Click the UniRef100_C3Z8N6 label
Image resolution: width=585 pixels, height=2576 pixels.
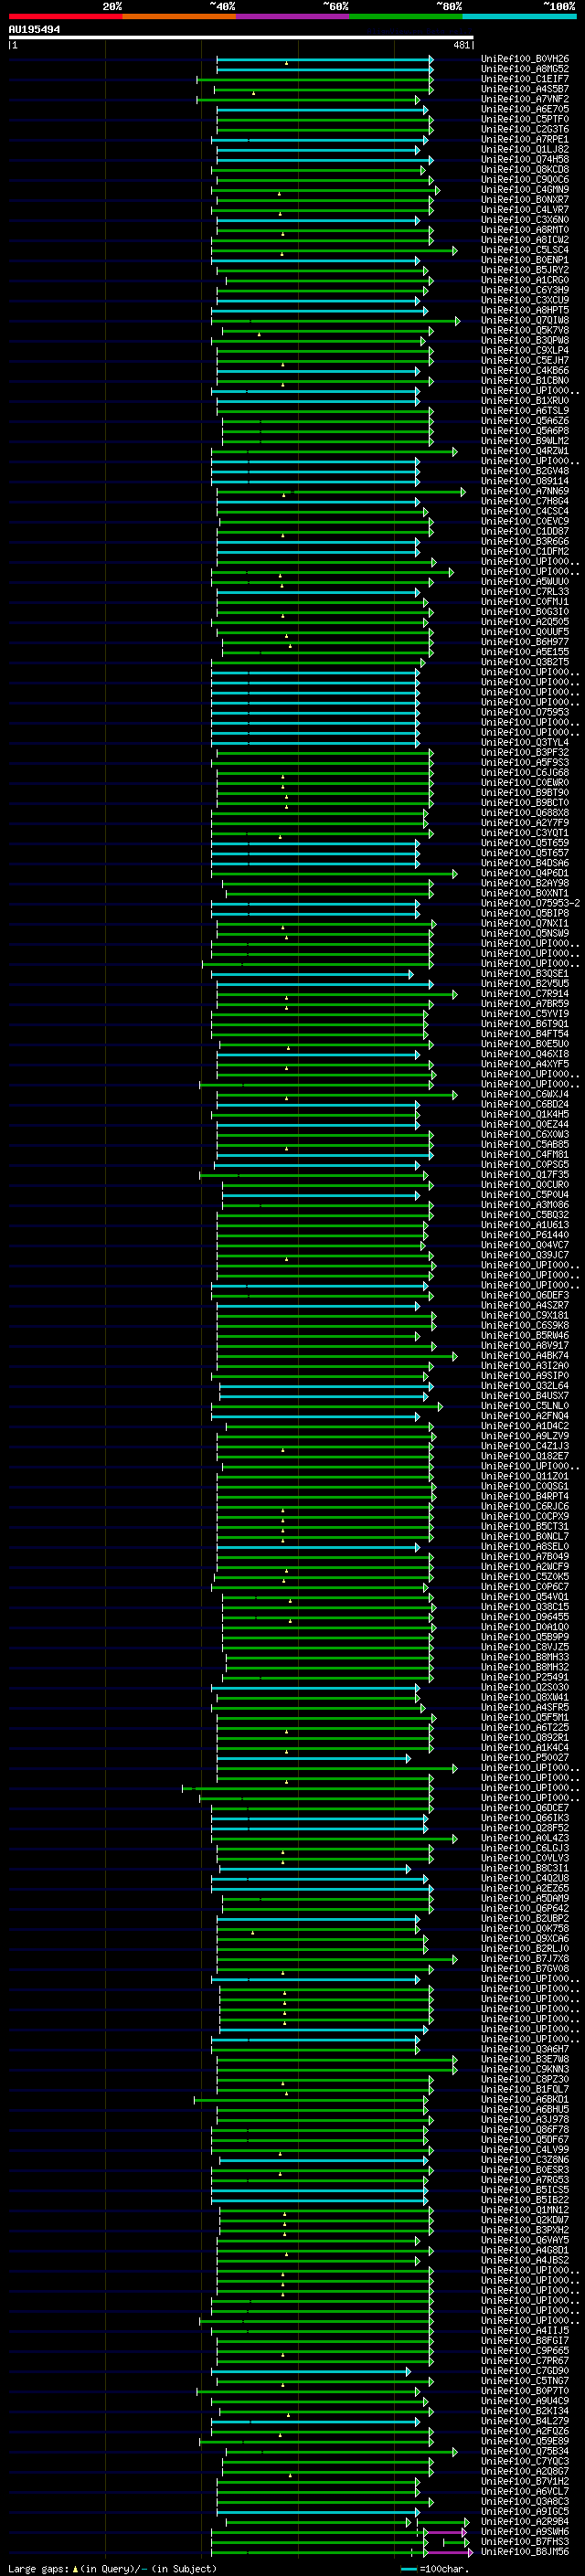(525, 2160)
